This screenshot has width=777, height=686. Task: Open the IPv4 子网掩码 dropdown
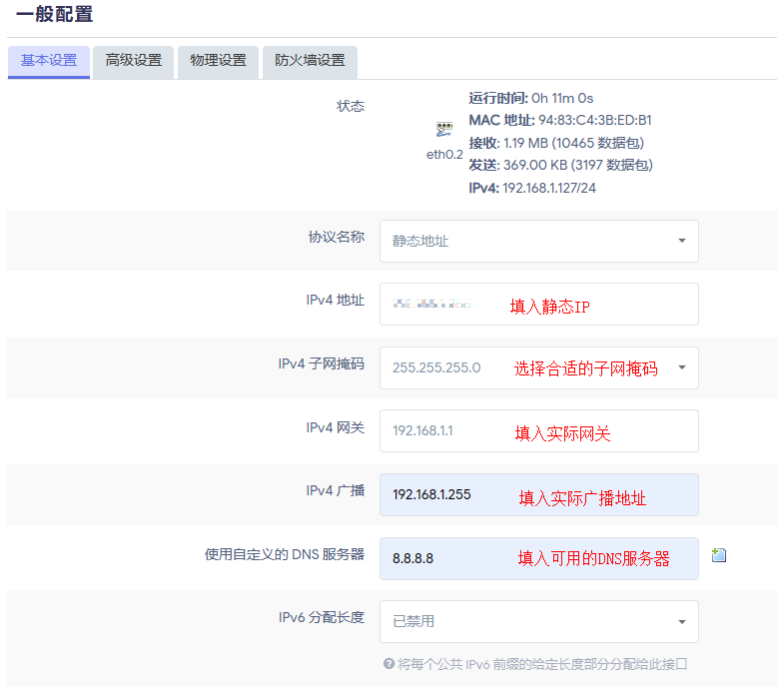[538, 368]
